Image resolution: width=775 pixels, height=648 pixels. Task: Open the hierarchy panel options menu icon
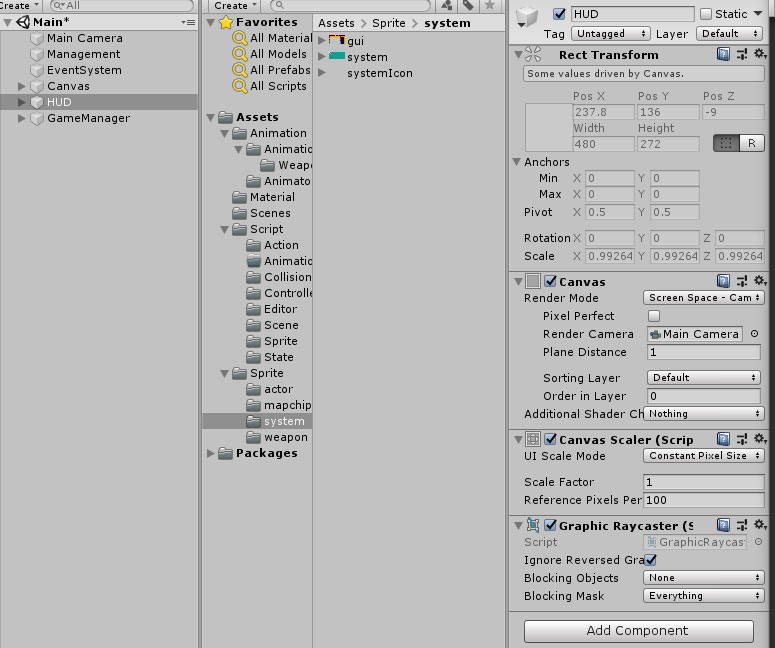coord(188,22)
